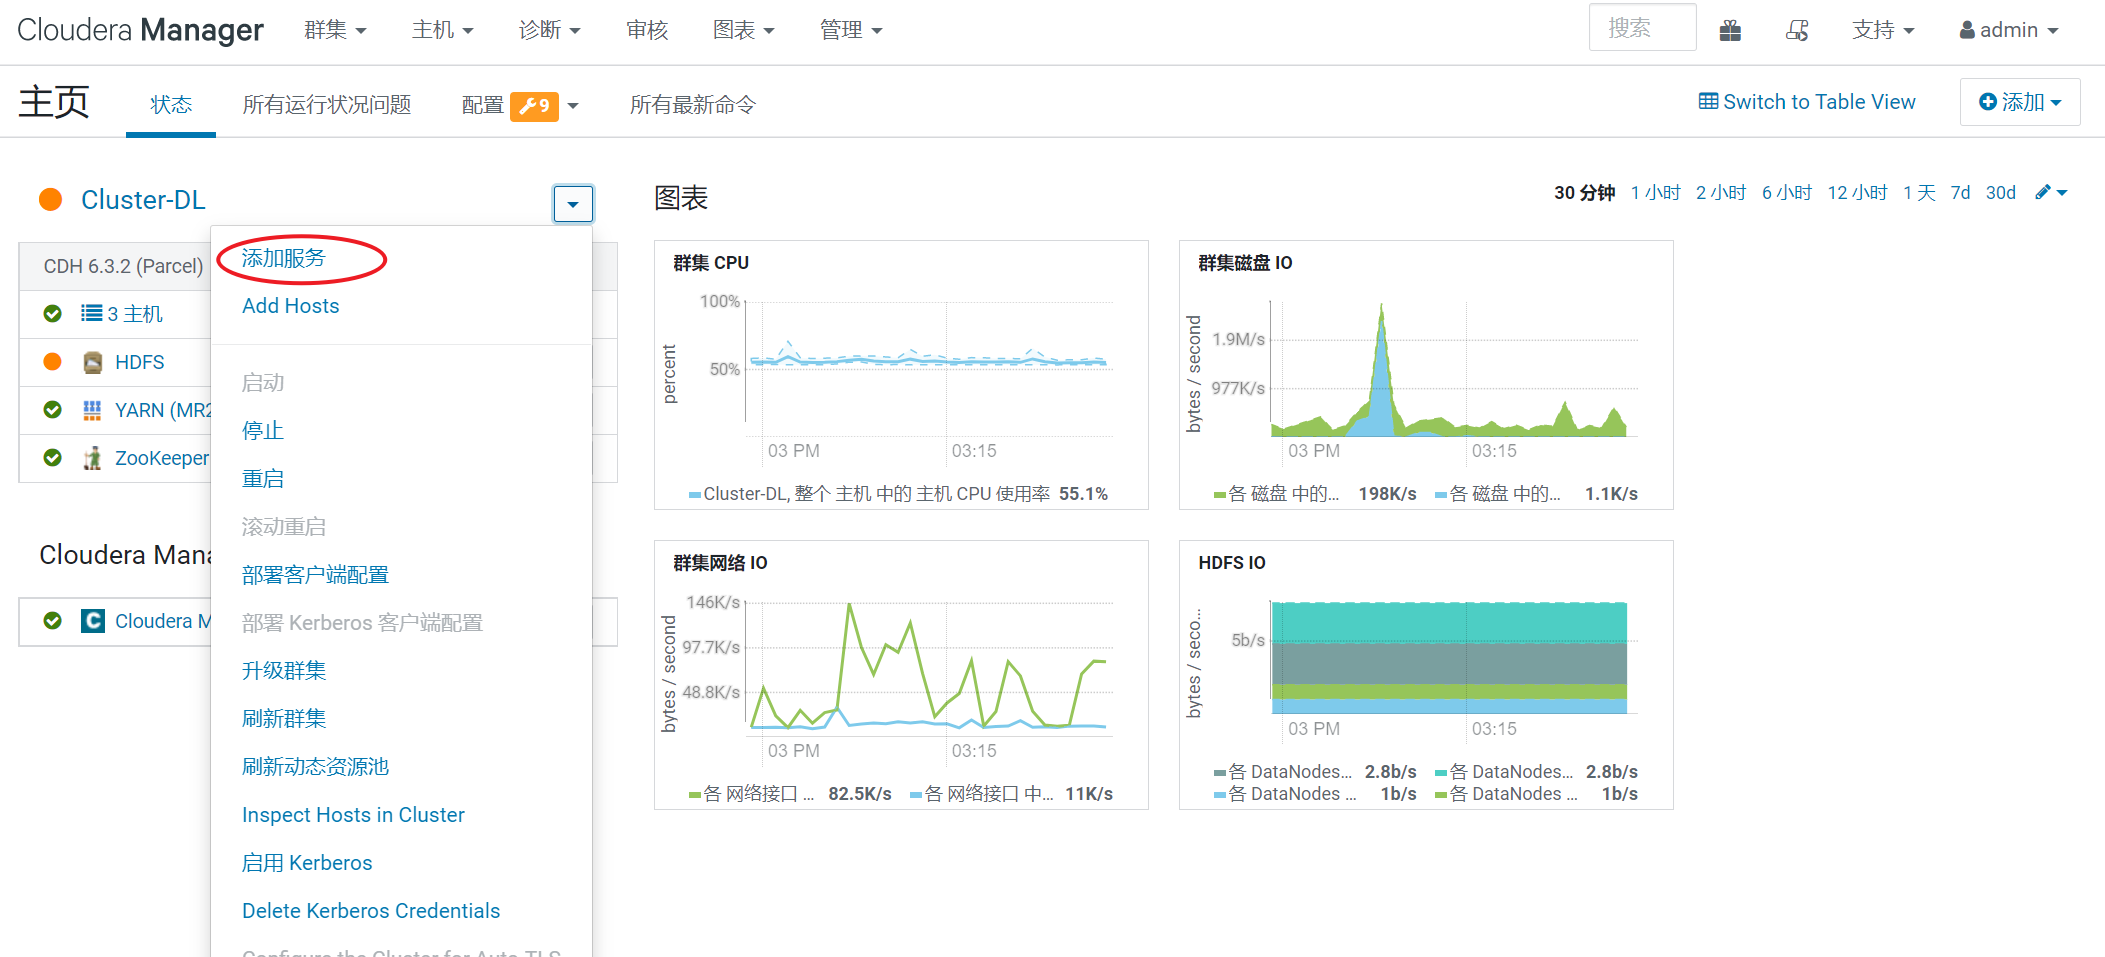Click green check status beside YARN
The image size is (2105, 957).
point(53,410)
